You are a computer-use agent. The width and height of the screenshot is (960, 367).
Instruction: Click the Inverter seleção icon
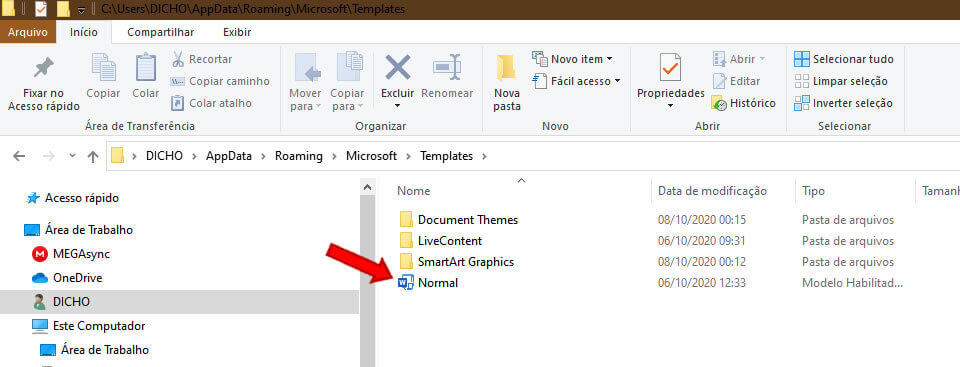(801, 103)
